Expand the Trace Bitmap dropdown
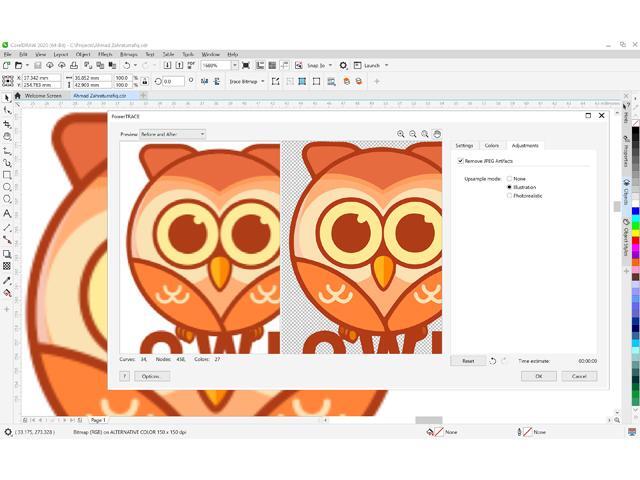 pyautogui.click(x=247, y=81)
